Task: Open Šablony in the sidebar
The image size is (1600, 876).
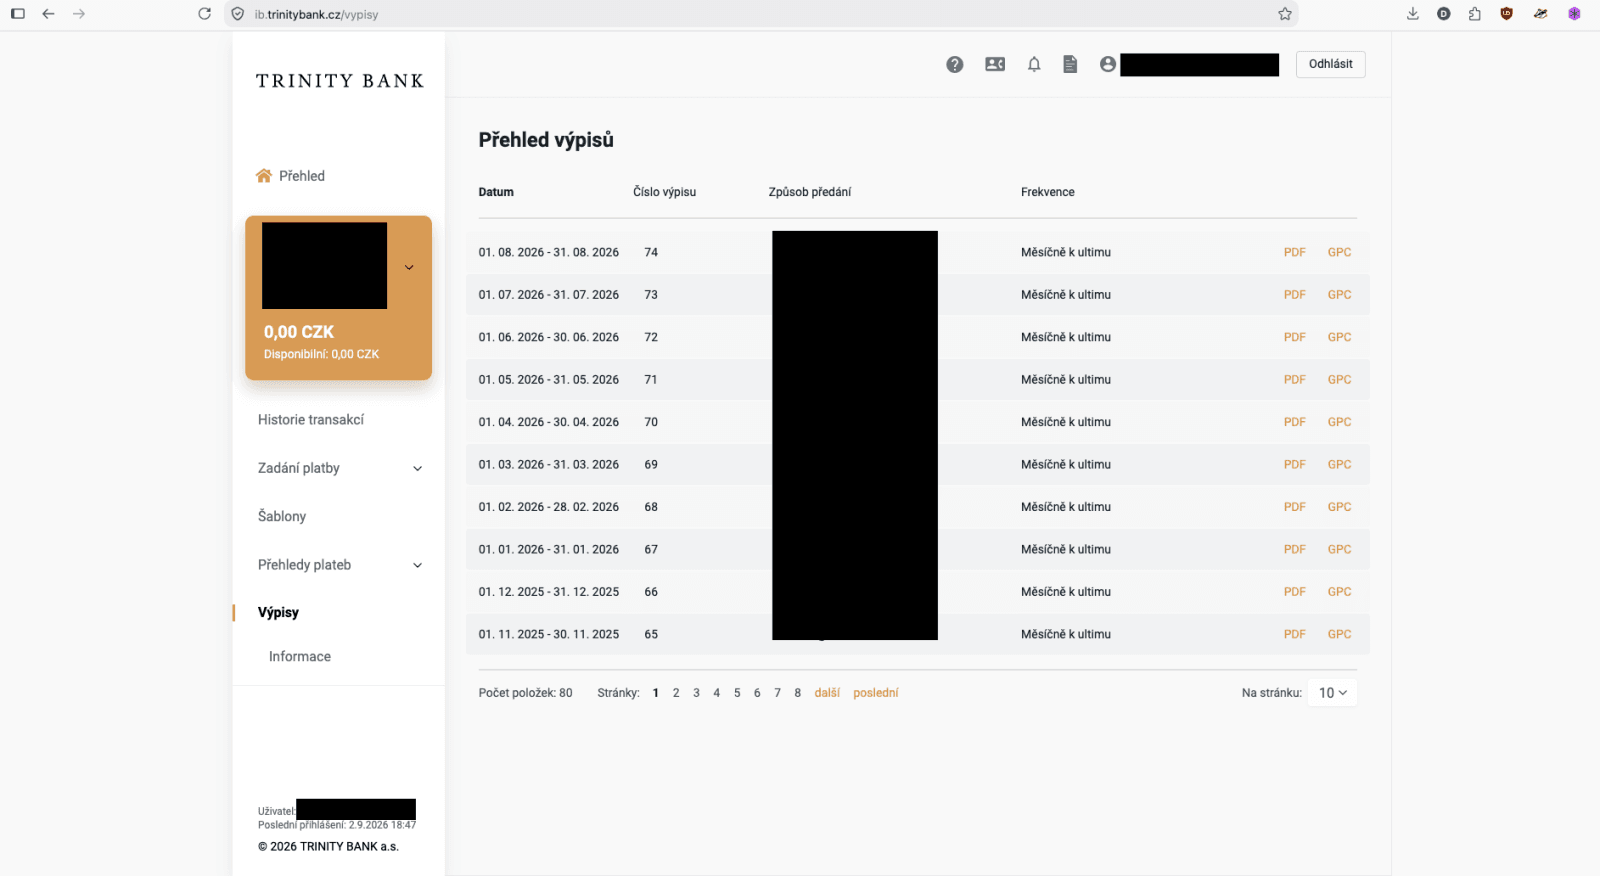Action: [x=282, y=517]
